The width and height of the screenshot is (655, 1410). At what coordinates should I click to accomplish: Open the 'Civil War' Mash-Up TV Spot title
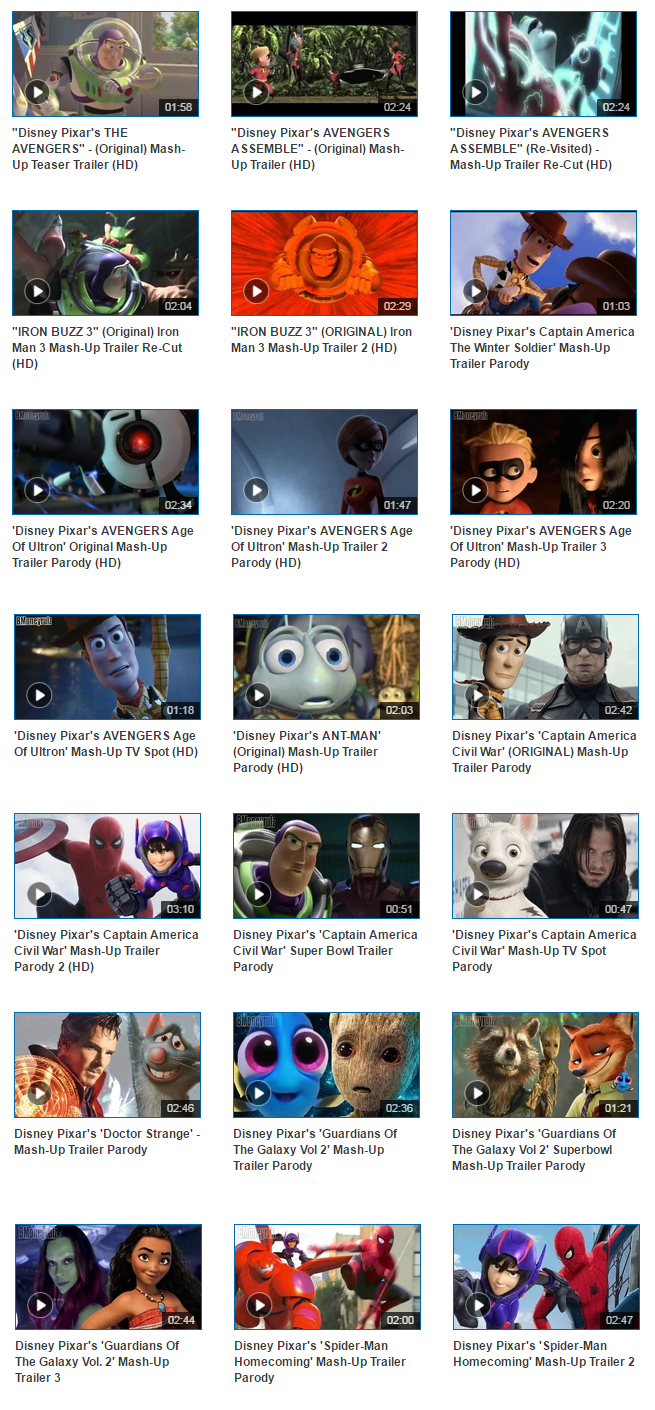point(544,951)
